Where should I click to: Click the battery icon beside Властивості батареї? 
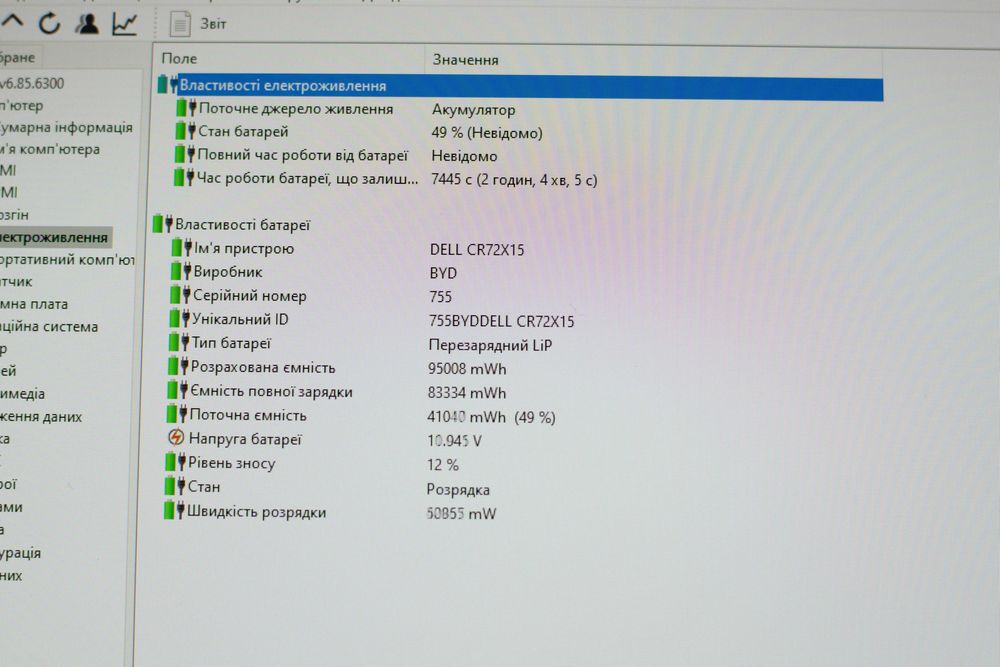(x=163, y=224)
